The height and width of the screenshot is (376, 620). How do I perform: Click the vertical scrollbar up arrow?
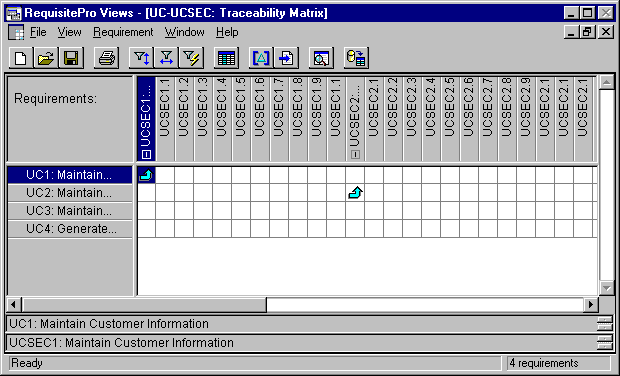(606, 83)
